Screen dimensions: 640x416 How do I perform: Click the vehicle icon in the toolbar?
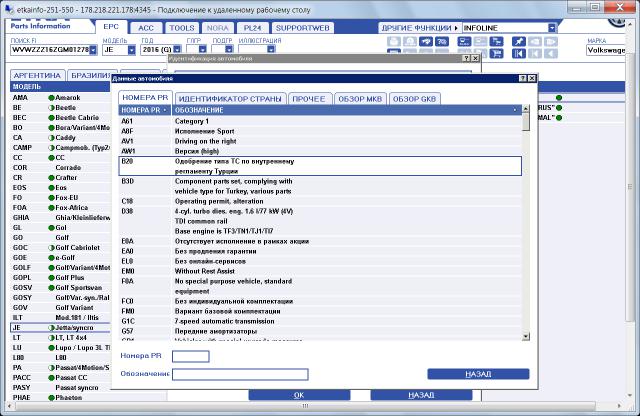click(426, 42)
